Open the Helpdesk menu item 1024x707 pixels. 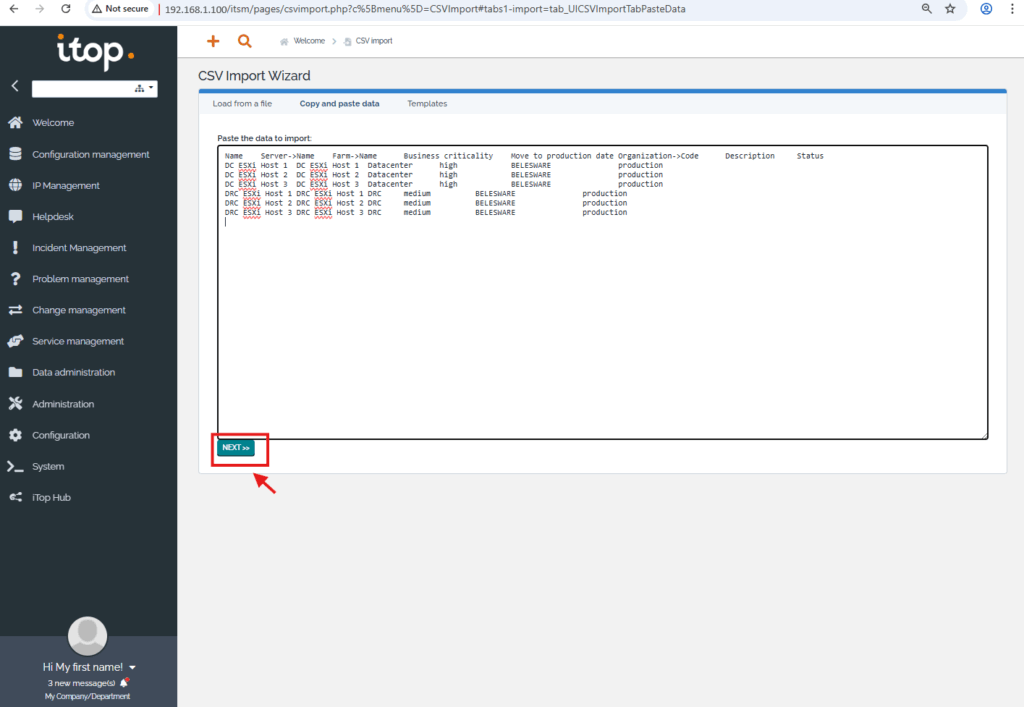point(52,216)
